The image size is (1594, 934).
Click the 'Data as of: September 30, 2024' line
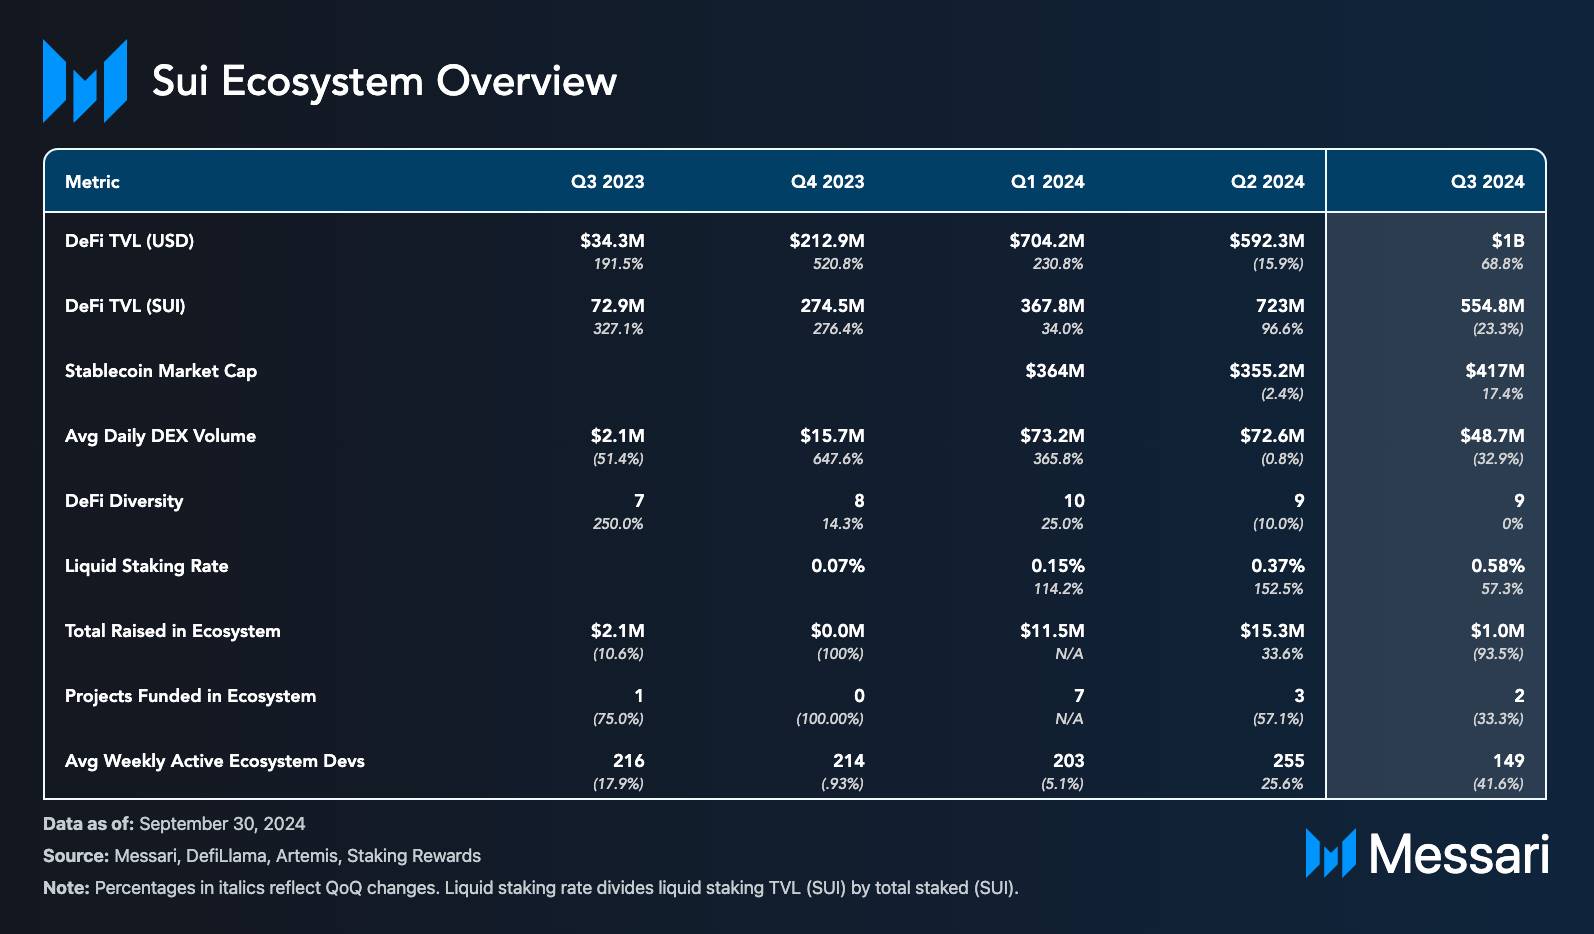174,824
